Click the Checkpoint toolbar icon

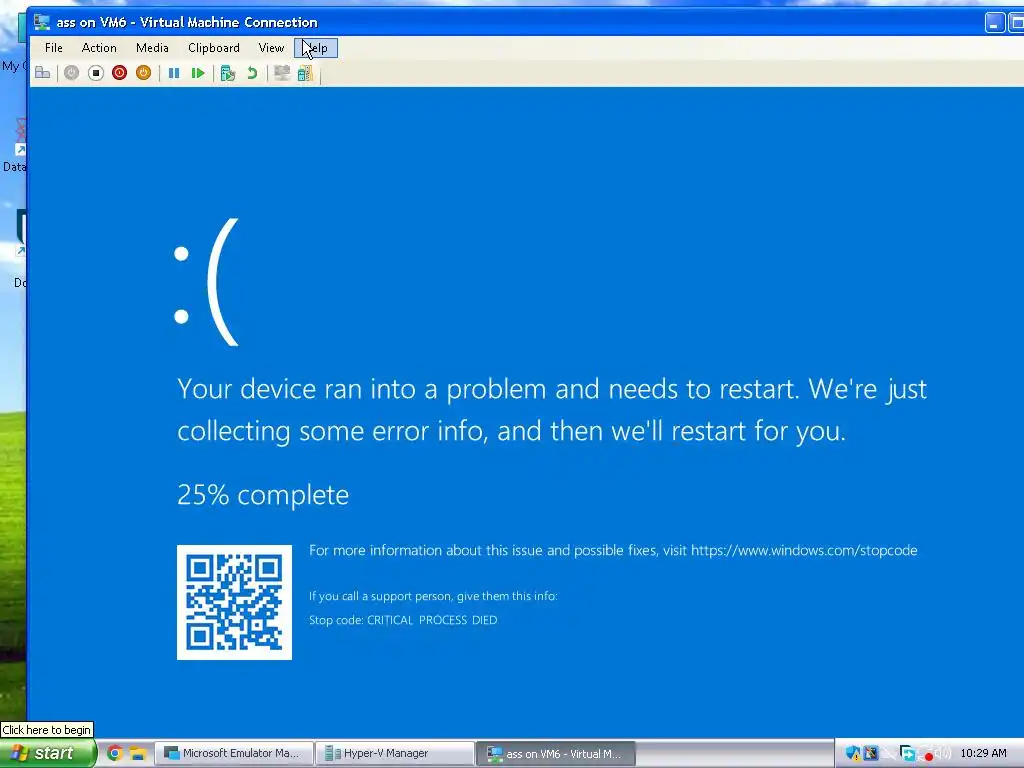pyautogui.click(x=227, y=73)
